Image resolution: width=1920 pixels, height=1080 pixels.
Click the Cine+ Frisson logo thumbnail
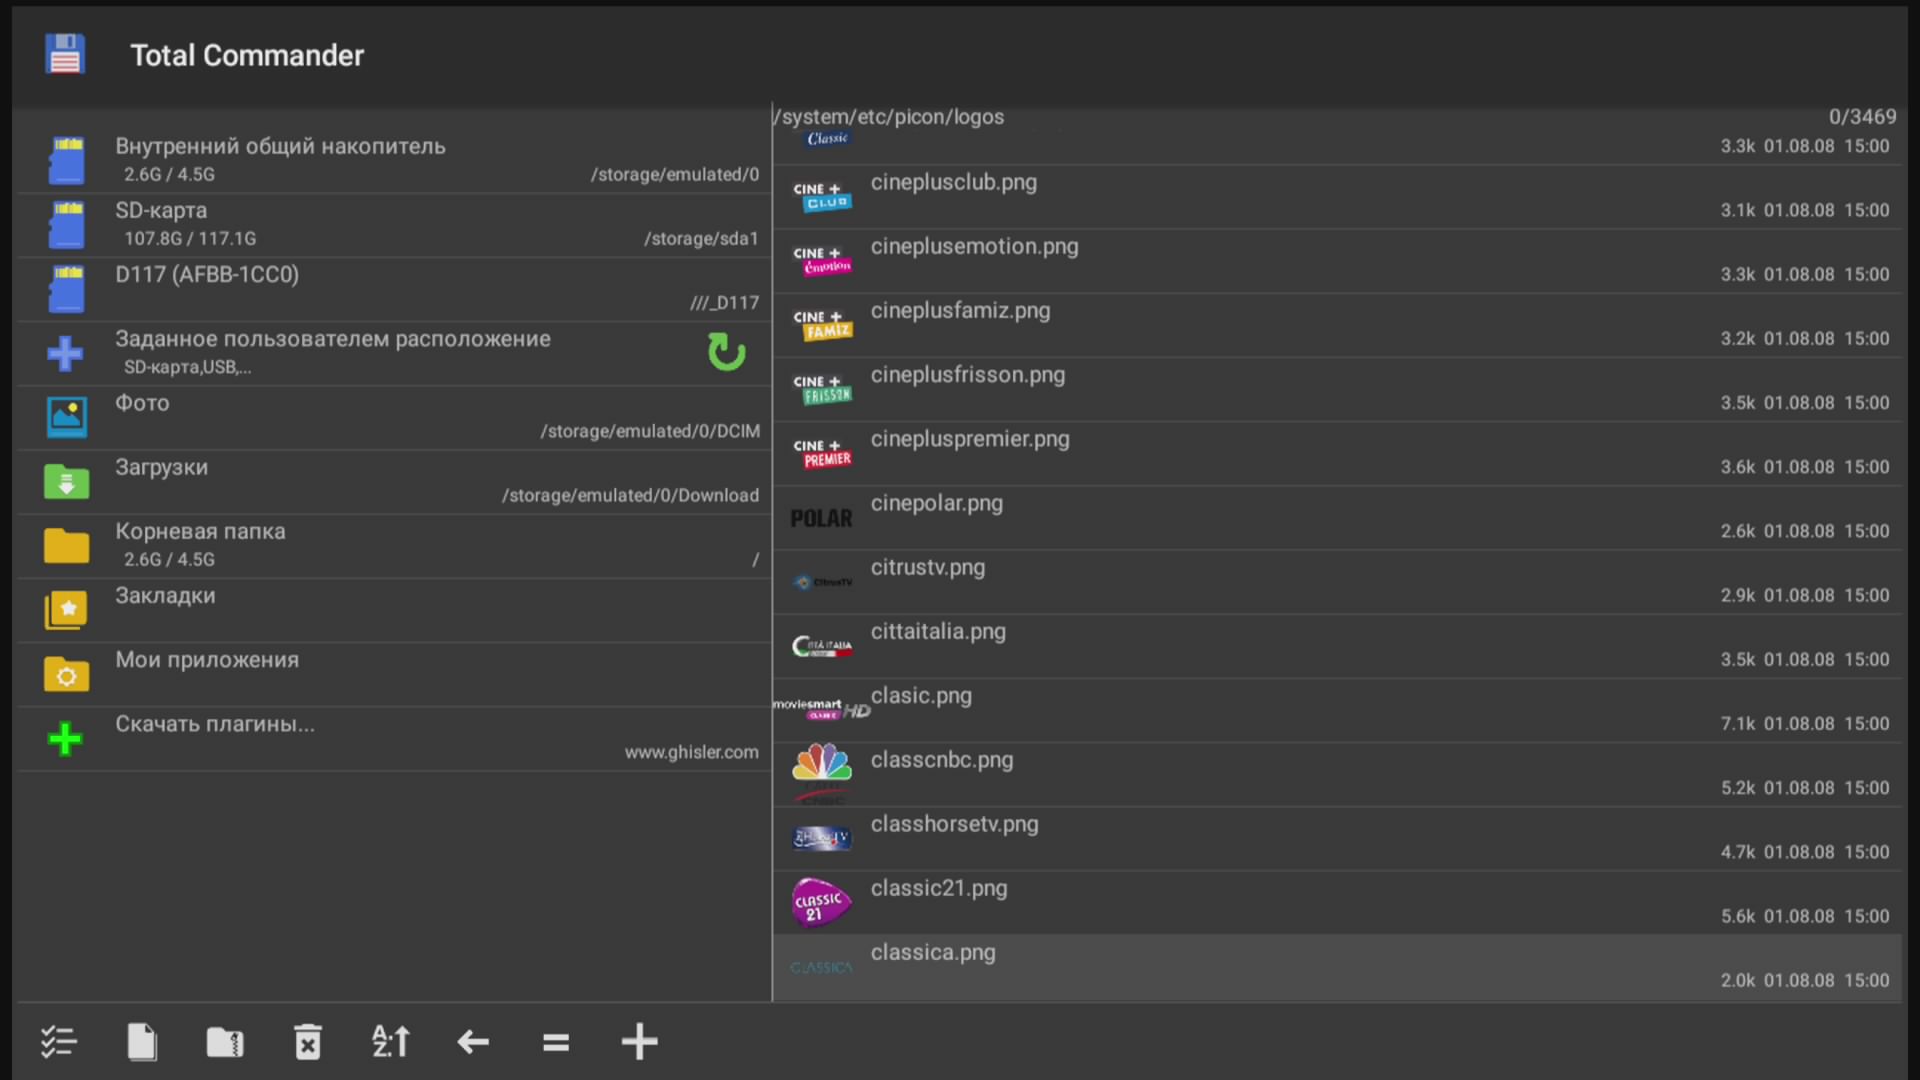coord(822,389)
